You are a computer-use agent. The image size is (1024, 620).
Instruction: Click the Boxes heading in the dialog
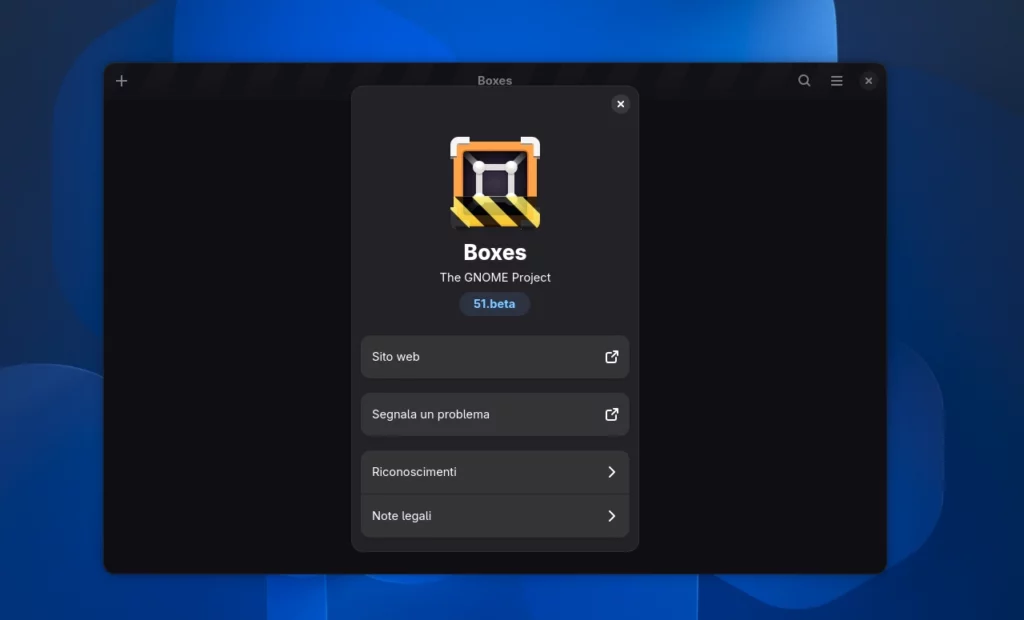[495, 252]
